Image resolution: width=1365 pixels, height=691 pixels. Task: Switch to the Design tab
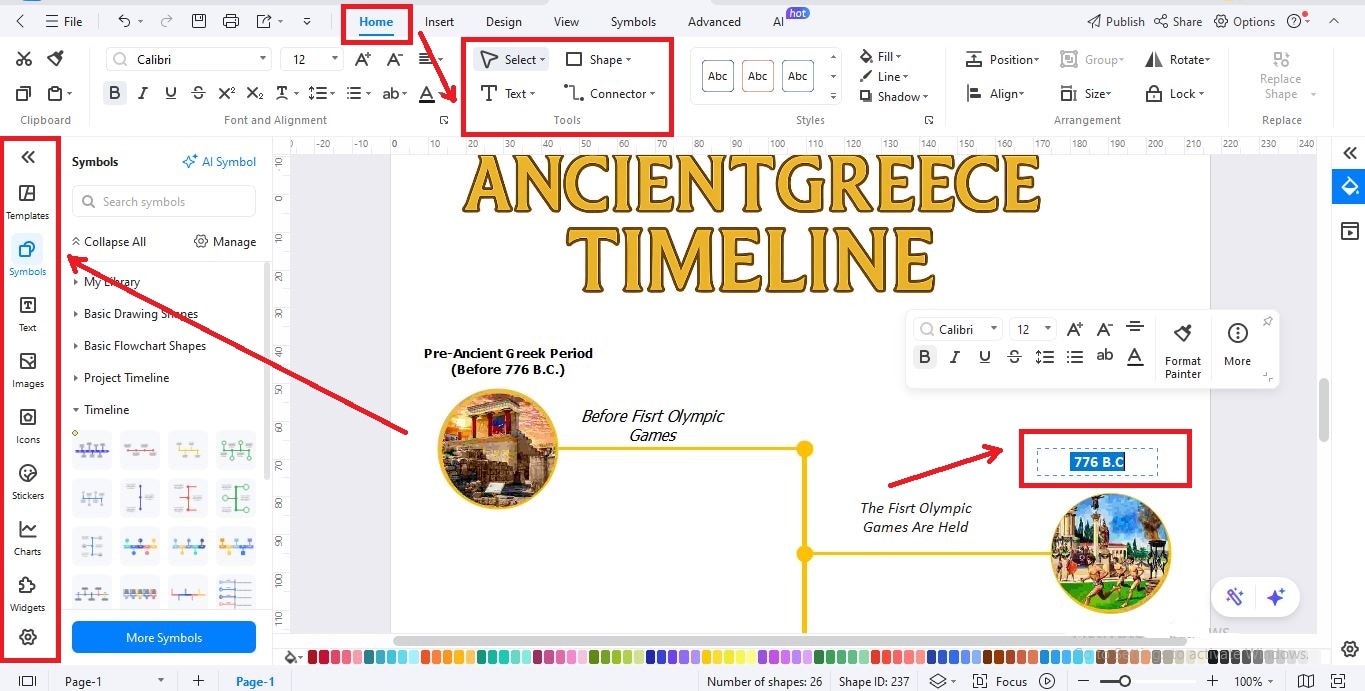(x=503, y=21)
